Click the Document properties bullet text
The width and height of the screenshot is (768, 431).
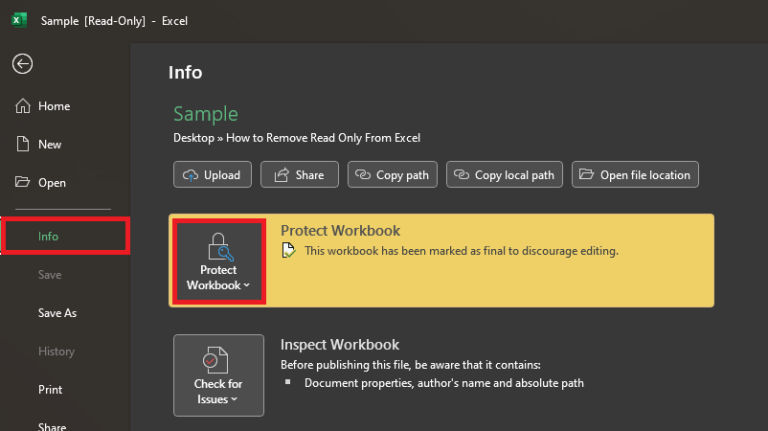point(444,383)
